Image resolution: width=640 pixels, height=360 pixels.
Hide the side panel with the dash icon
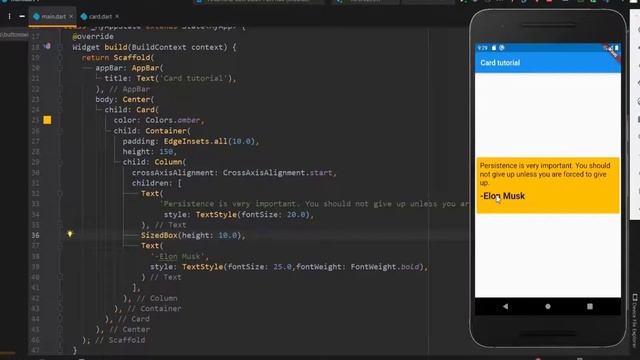22,16
